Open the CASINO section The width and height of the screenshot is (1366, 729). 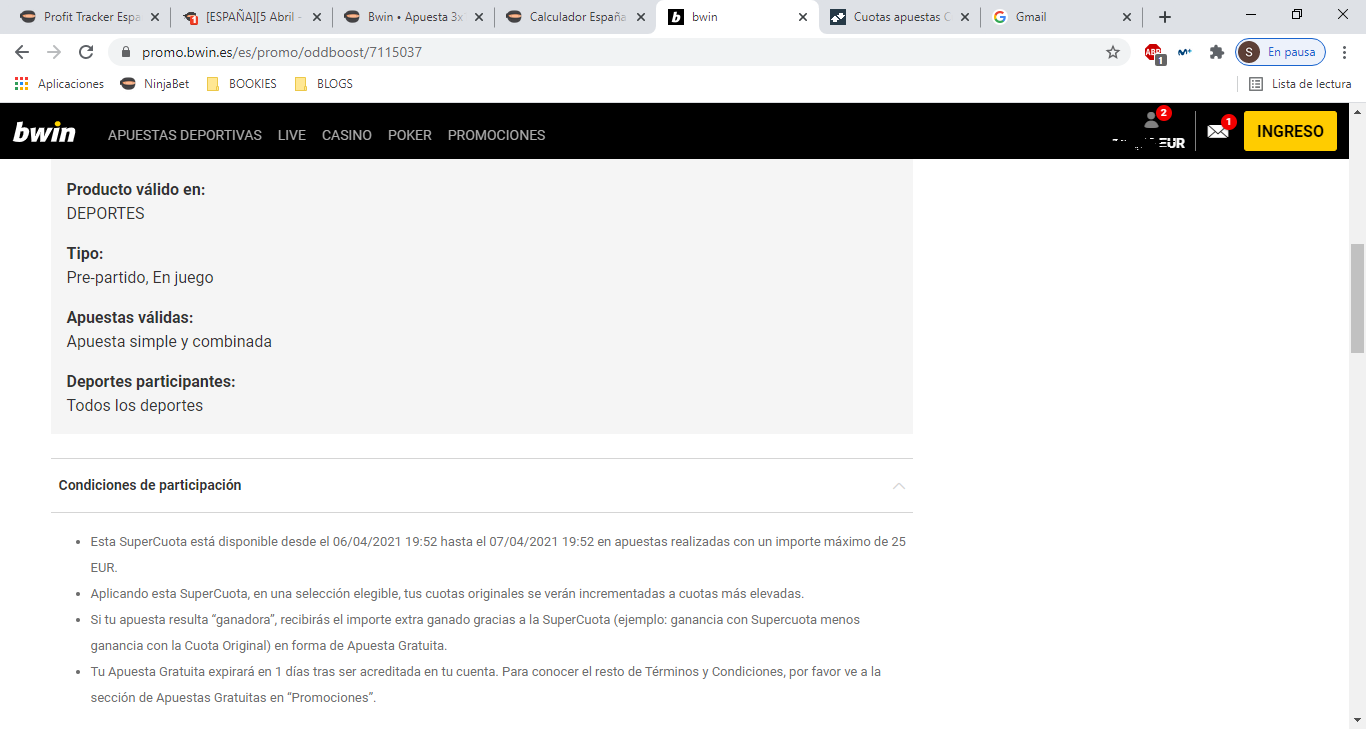coord(347,135)
